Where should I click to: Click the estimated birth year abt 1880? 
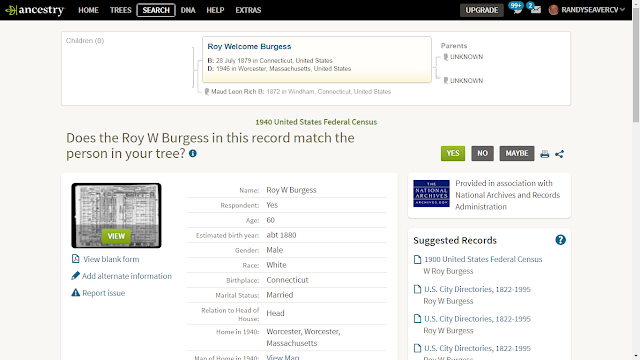(x=281, y=235)
